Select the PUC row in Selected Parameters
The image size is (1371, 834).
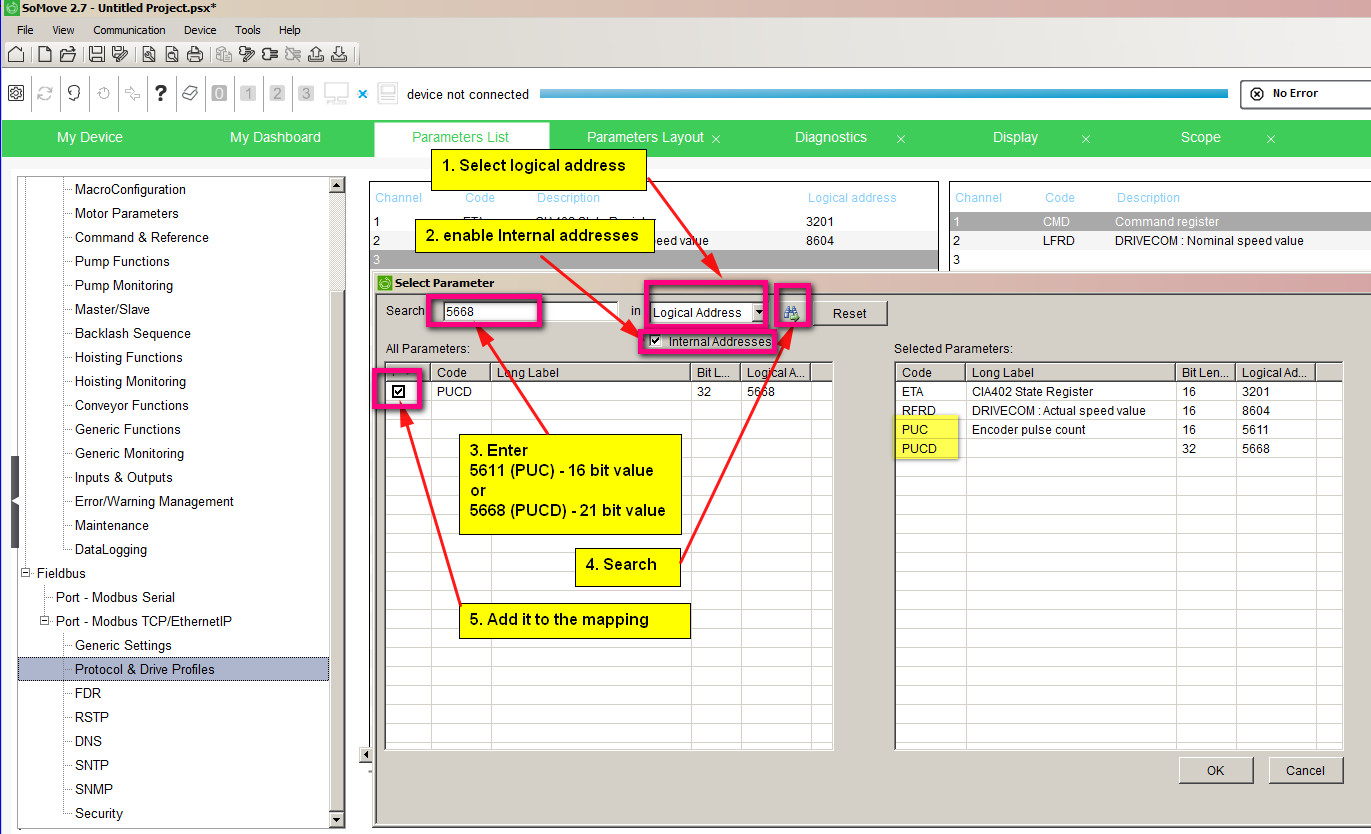coord(1118,430)
